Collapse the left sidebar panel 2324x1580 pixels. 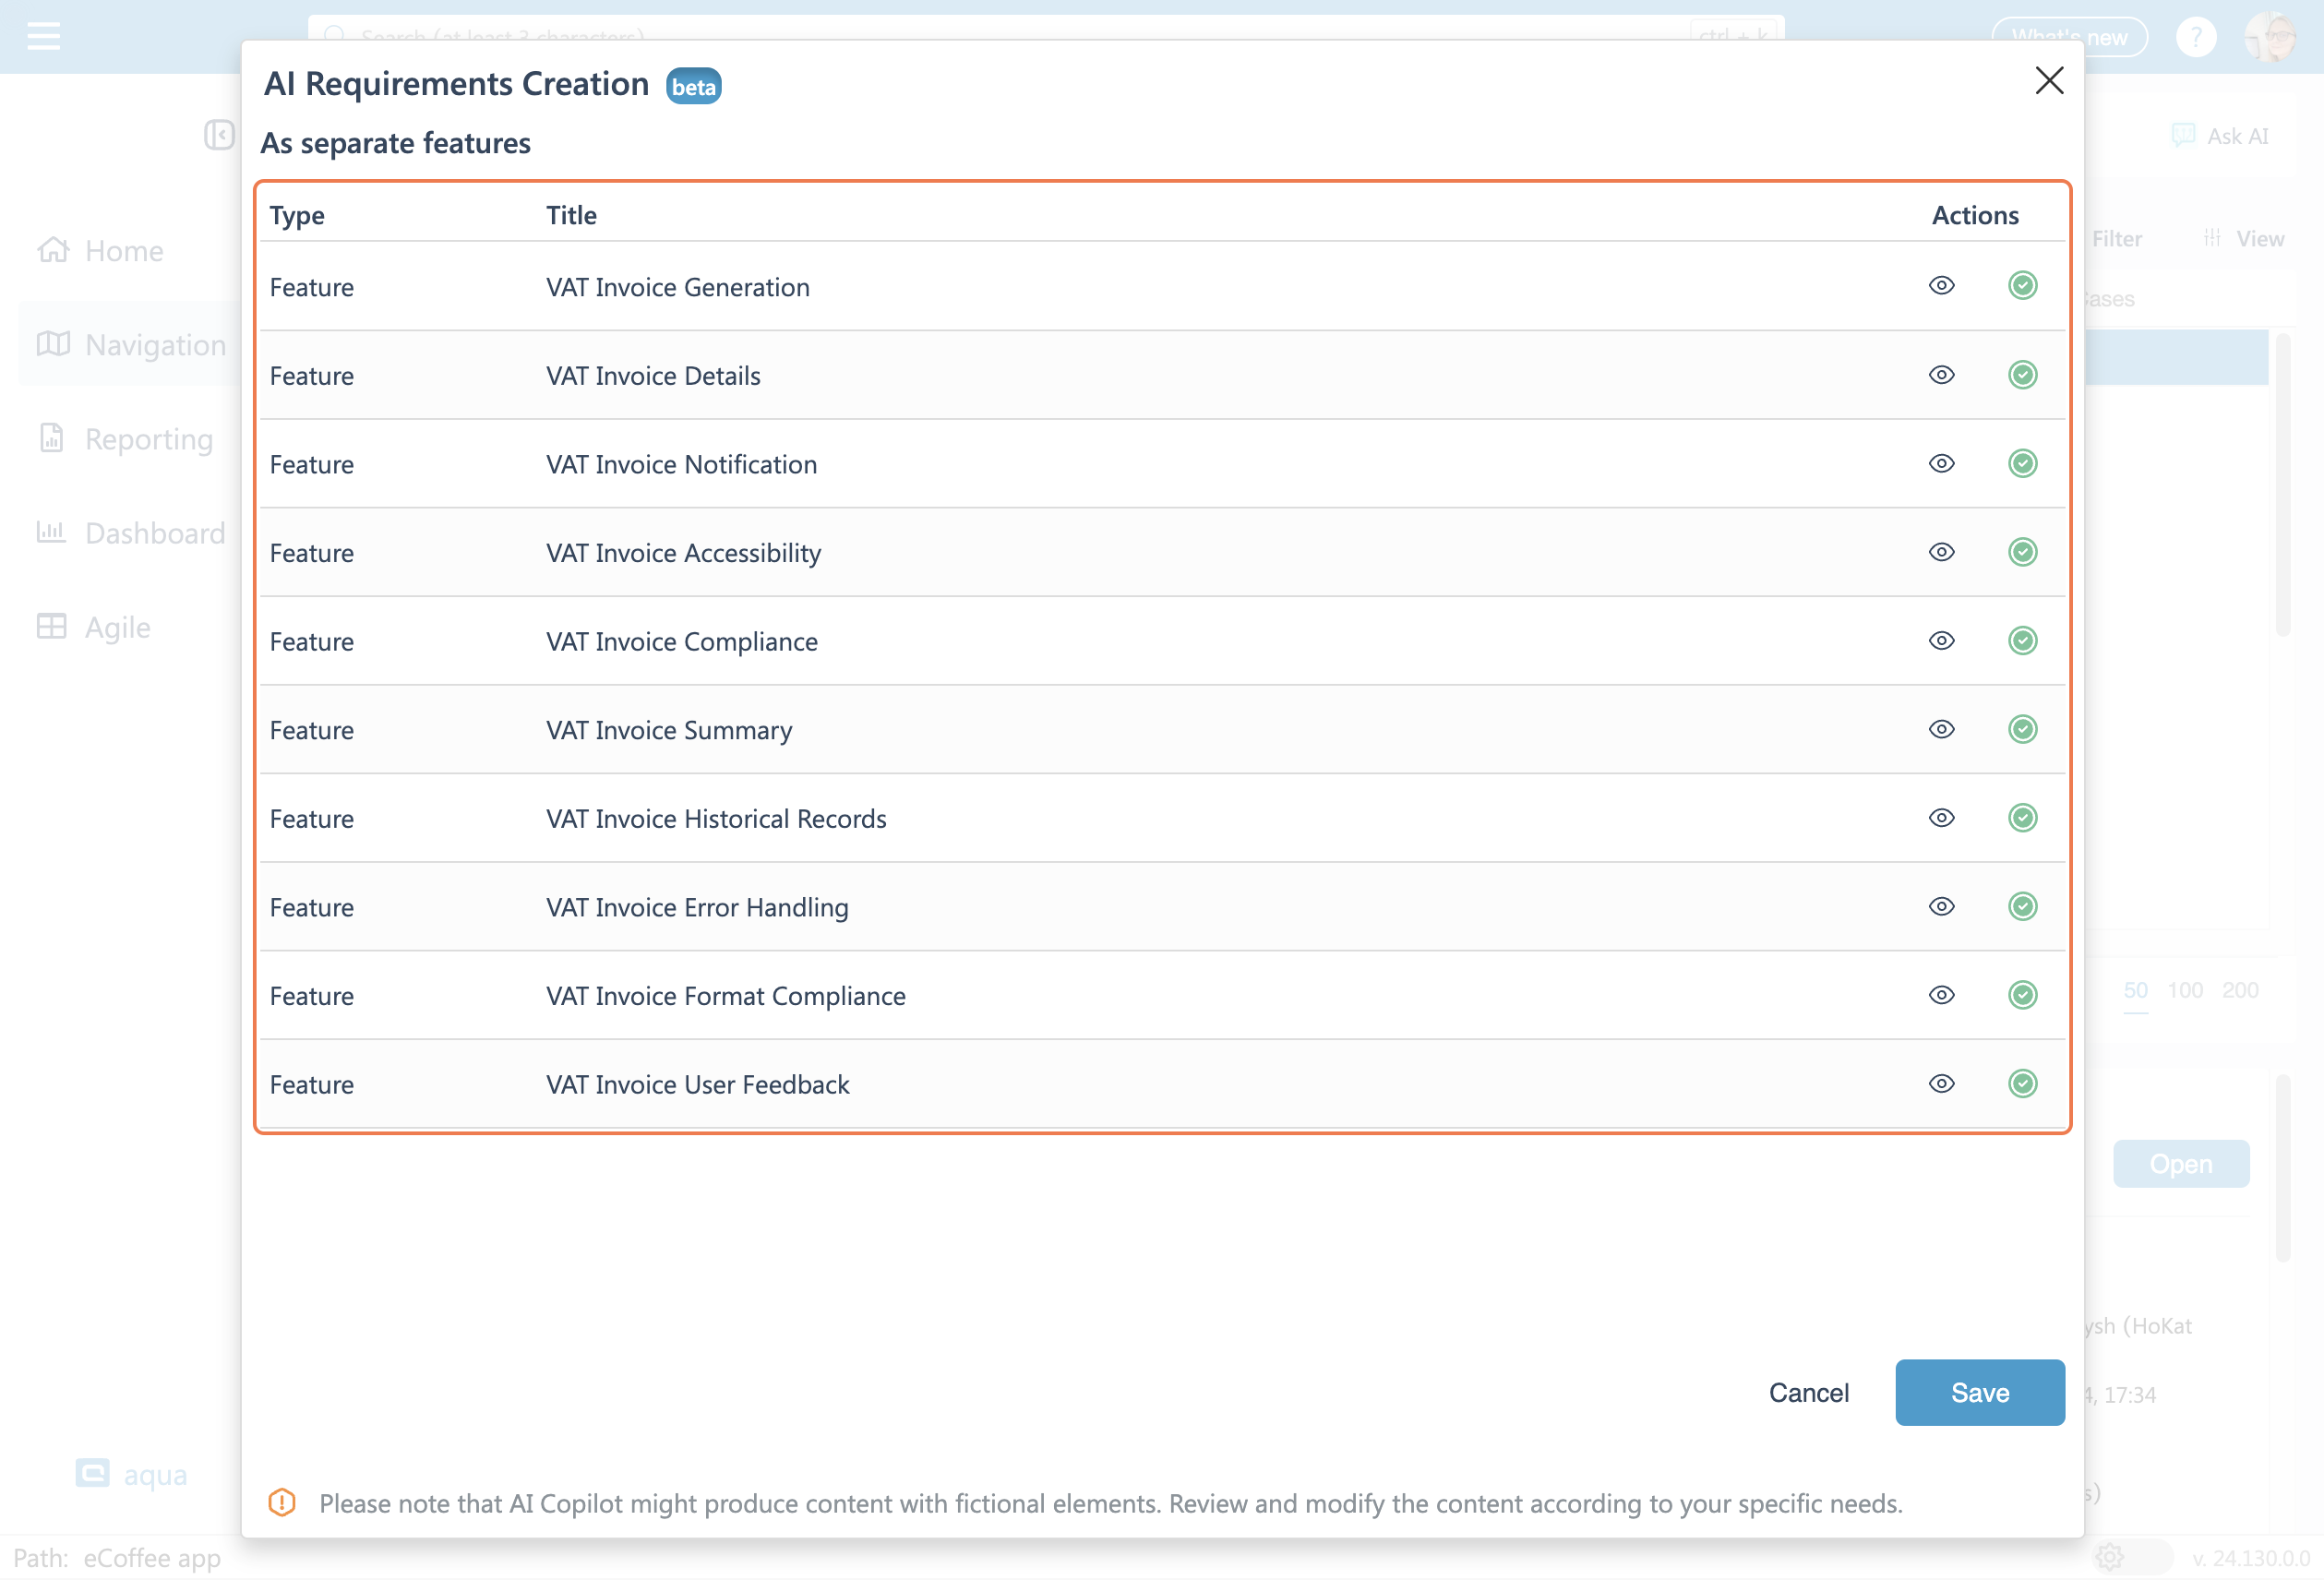coord(219,135)
